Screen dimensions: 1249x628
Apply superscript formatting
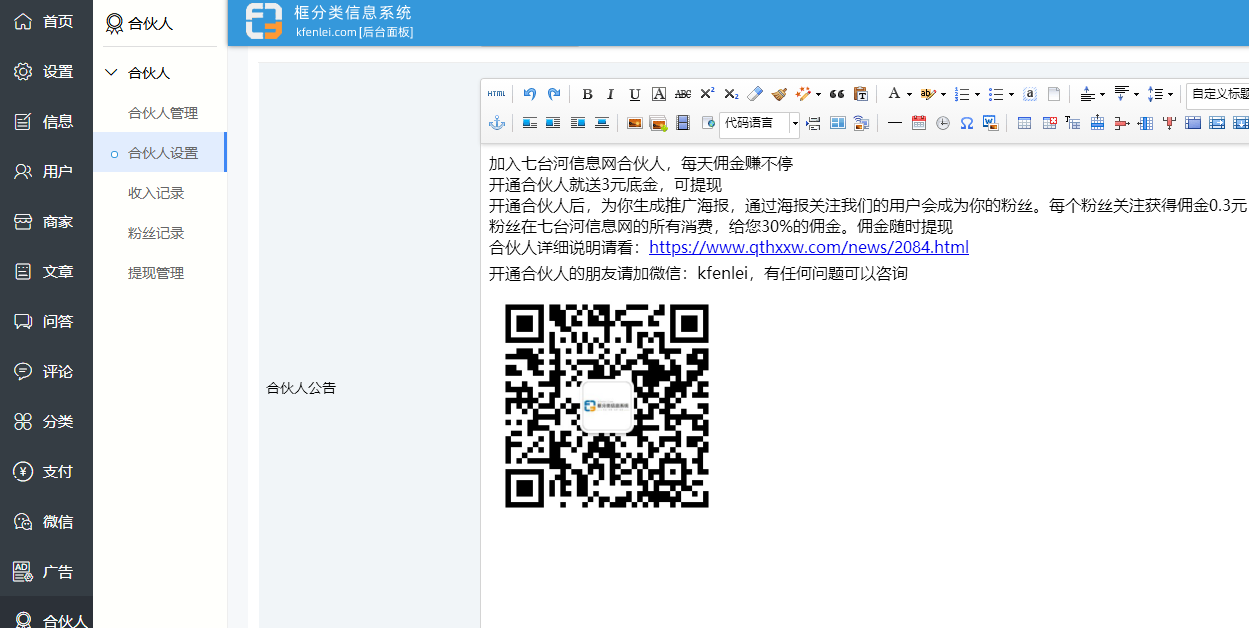click(x=707, y=94)
